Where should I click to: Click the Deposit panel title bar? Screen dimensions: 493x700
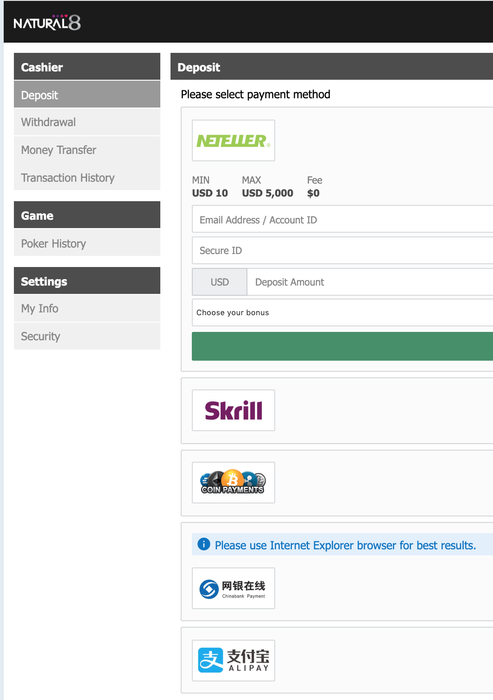point(332,67)
